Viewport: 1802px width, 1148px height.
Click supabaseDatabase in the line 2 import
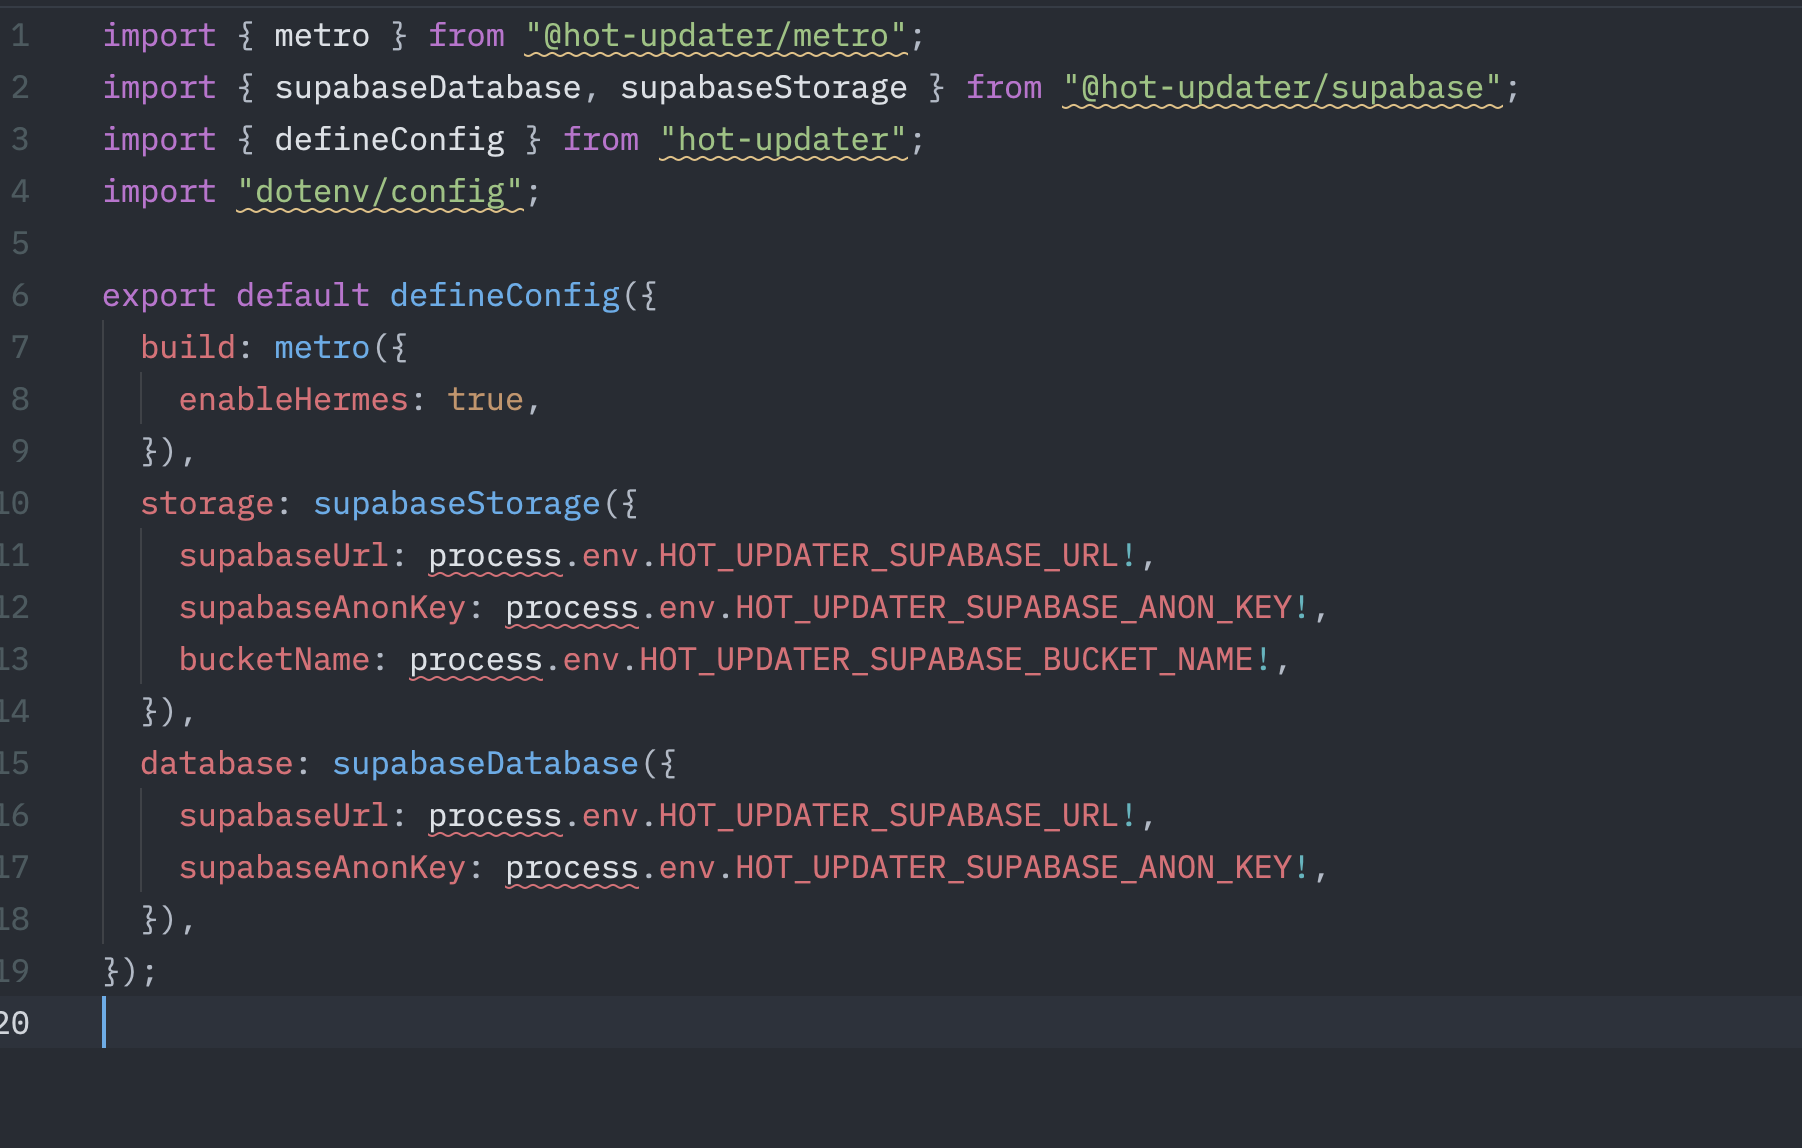(x=427, y=88)
